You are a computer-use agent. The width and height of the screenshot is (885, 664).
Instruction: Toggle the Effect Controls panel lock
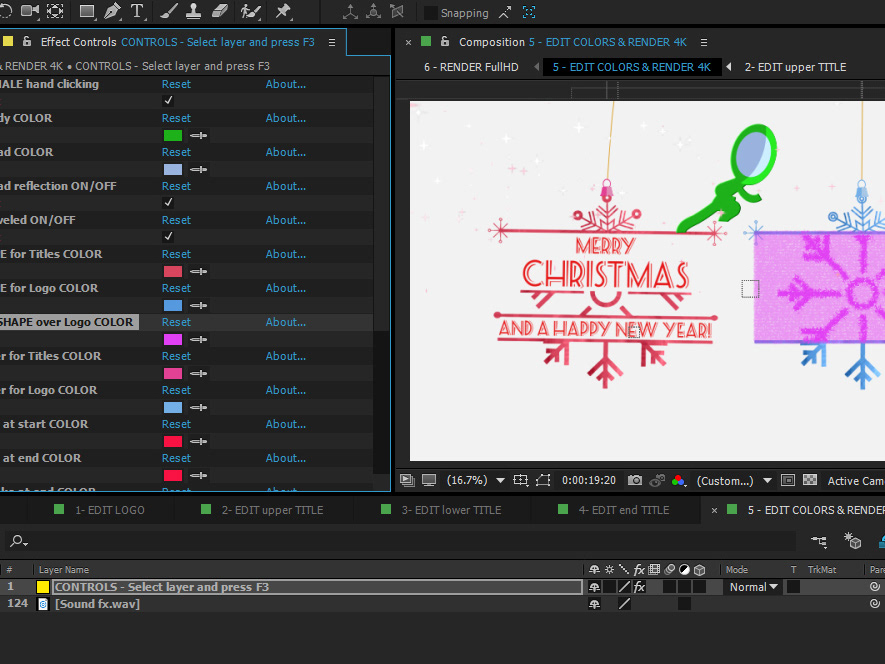[x=27, y=42]
